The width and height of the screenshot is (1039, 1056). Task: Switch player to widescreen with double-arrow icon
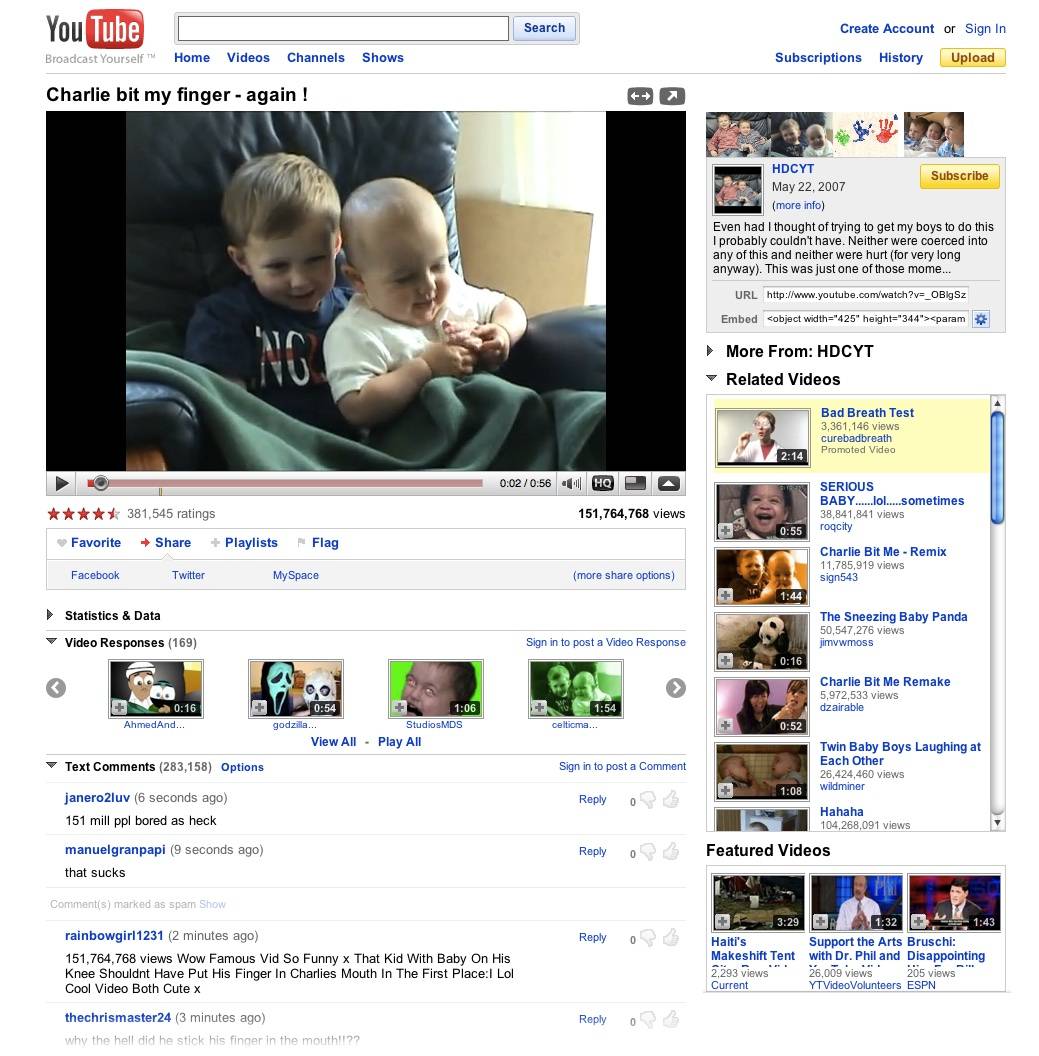640,96
